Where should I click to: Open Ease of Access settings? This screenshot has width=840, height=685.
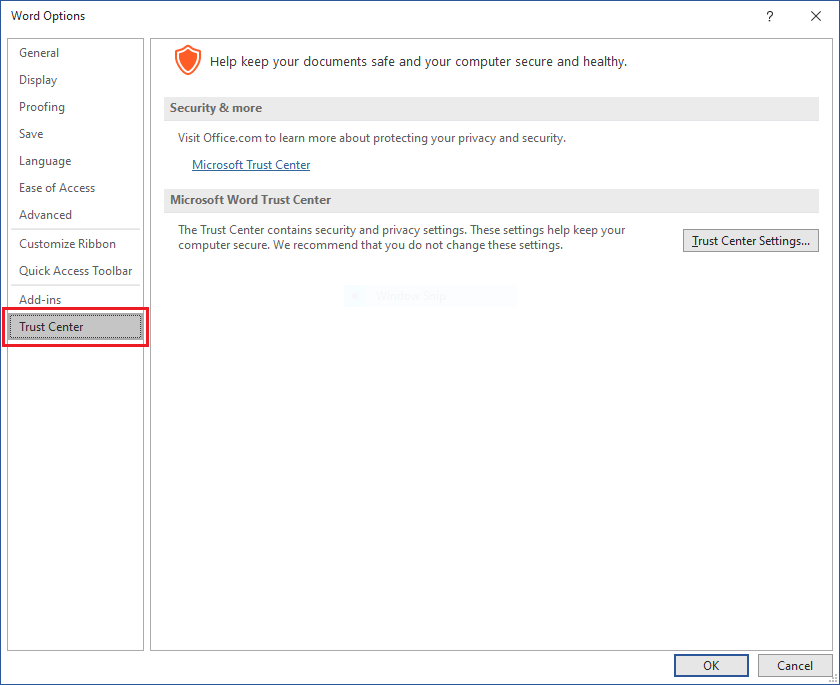[x=75, y=187]
